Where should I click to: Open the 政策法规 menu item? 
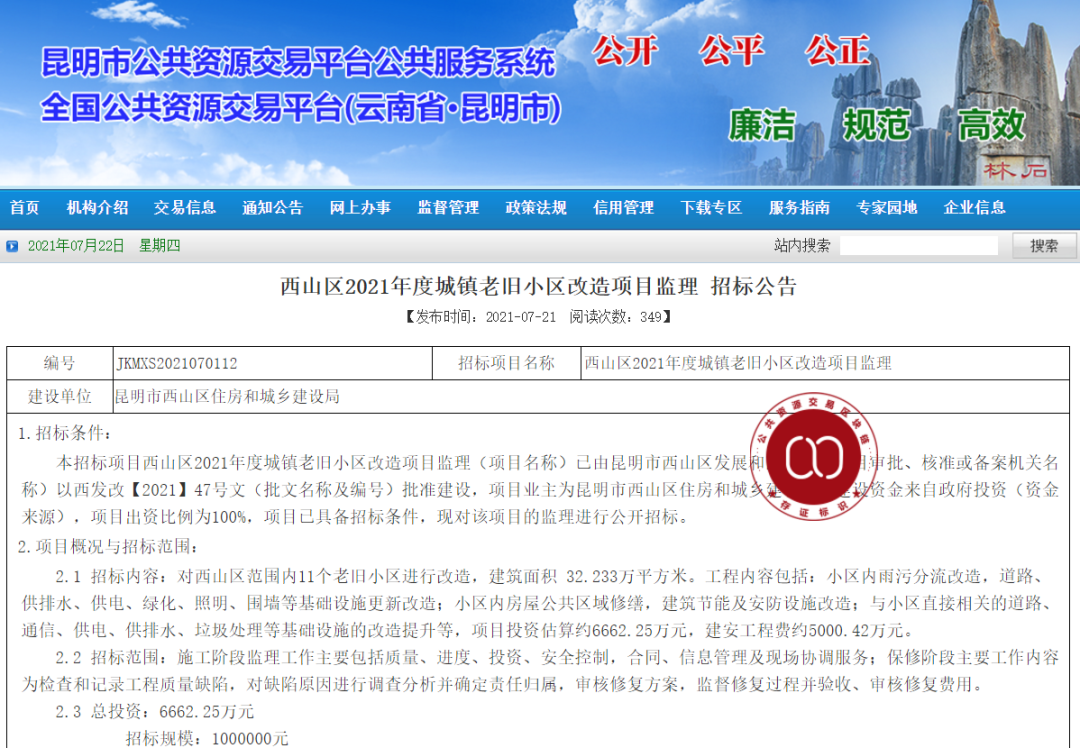coord(536,207)
